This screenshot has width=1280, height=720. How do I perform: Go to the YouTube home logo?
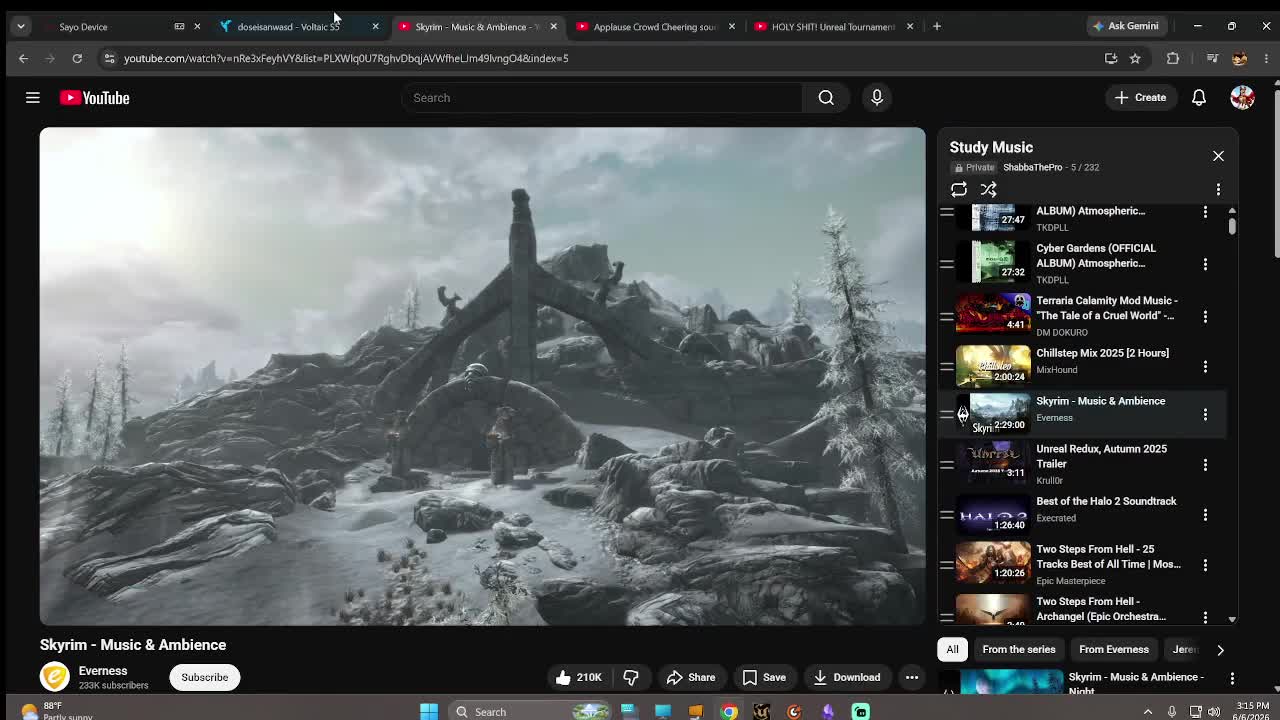pos(95,98)
